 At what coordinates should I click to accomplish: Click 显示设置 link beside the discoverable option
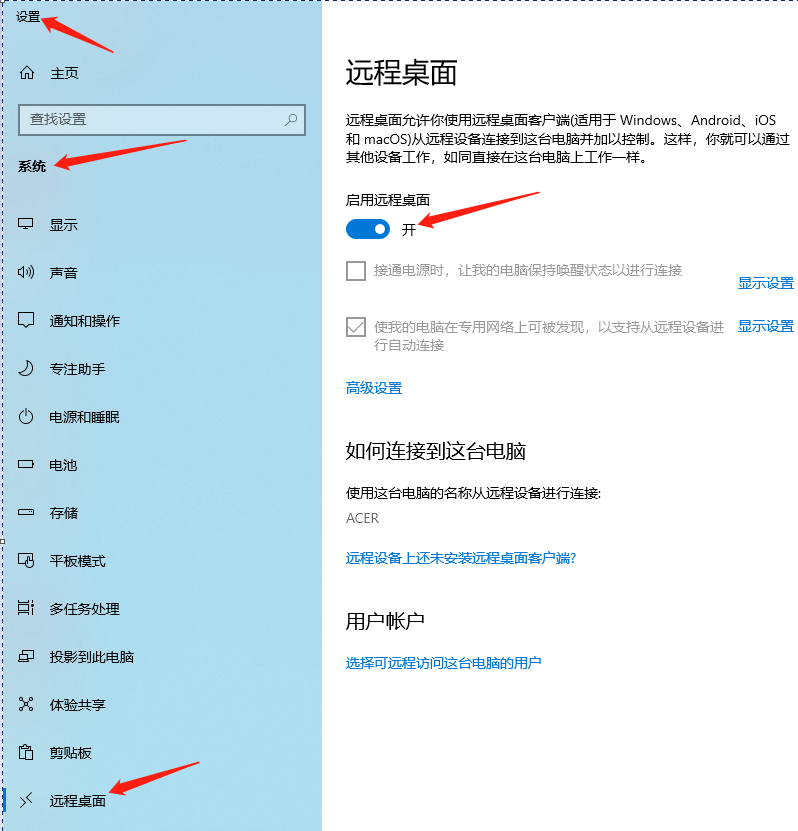pyautogui.click(x=766, y=326)
